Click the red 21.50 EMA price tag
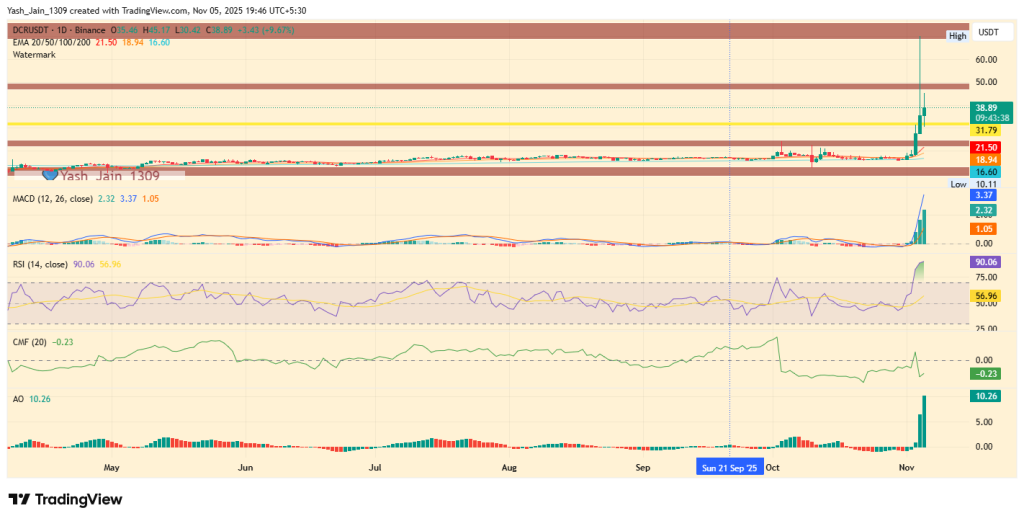Image resolution: width=1024 pixels, height=521 pixels. tap(985, 147)
